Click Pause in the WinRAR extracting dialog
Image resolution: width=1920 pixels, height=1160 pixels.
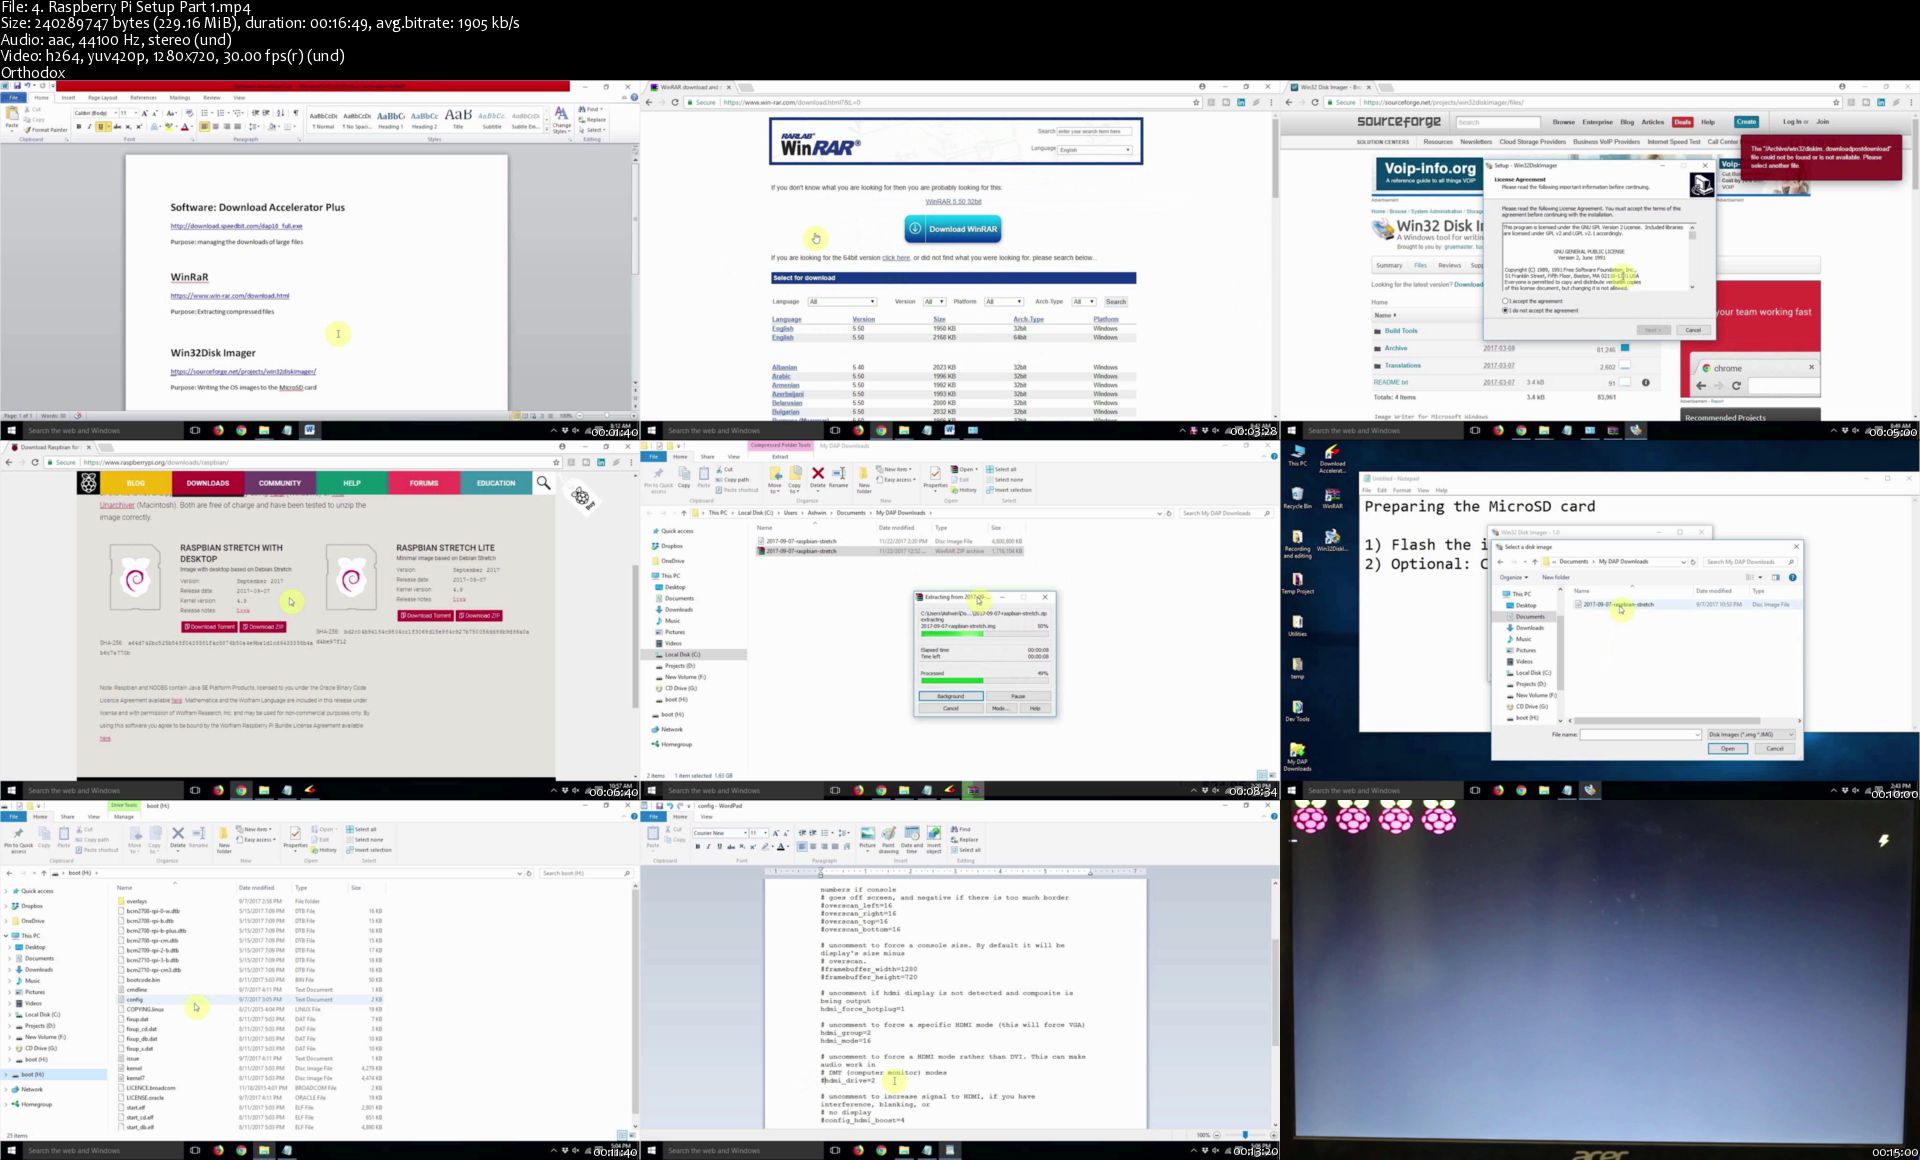pos(1018,696)
